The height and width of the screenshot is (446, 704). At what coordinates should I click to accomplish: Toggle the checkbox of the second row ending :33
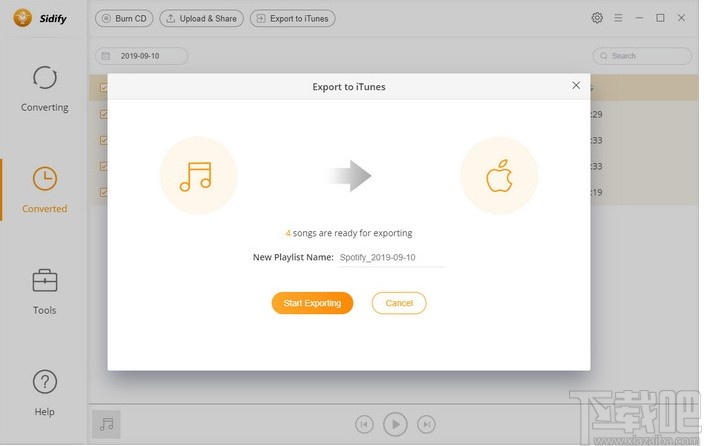[x=104, y=166]
